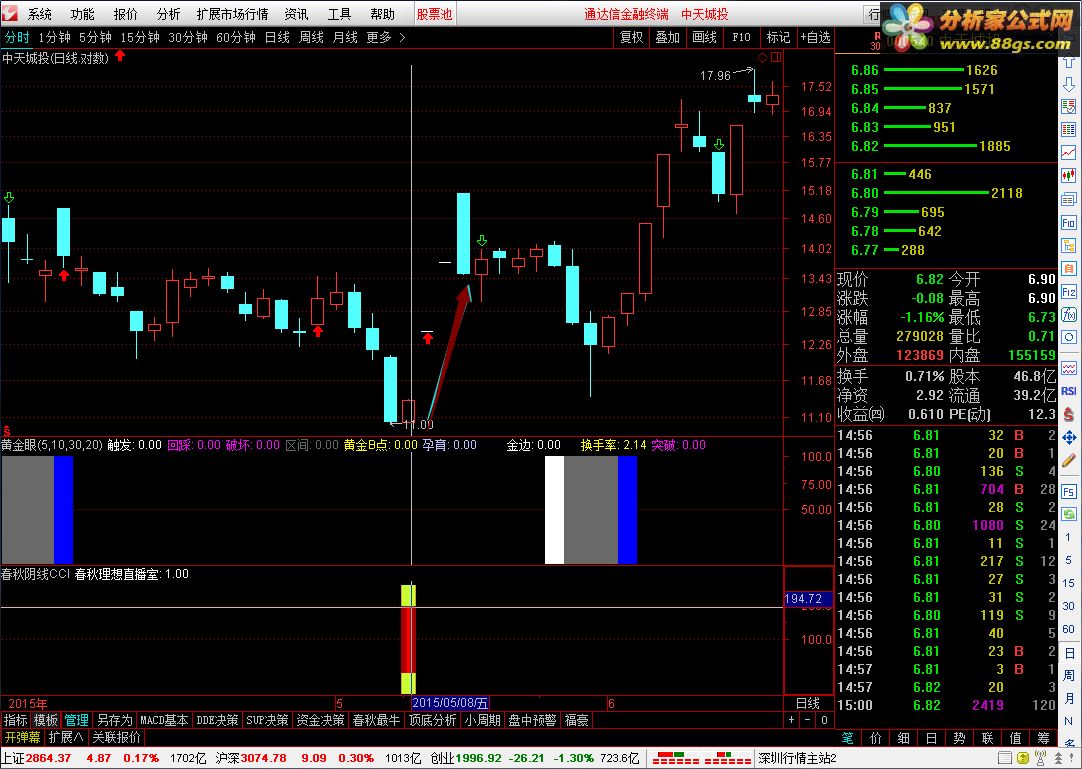Click the F12 sidebar icon
This screenshot has width=1082, height=769.
point(1069,292)
